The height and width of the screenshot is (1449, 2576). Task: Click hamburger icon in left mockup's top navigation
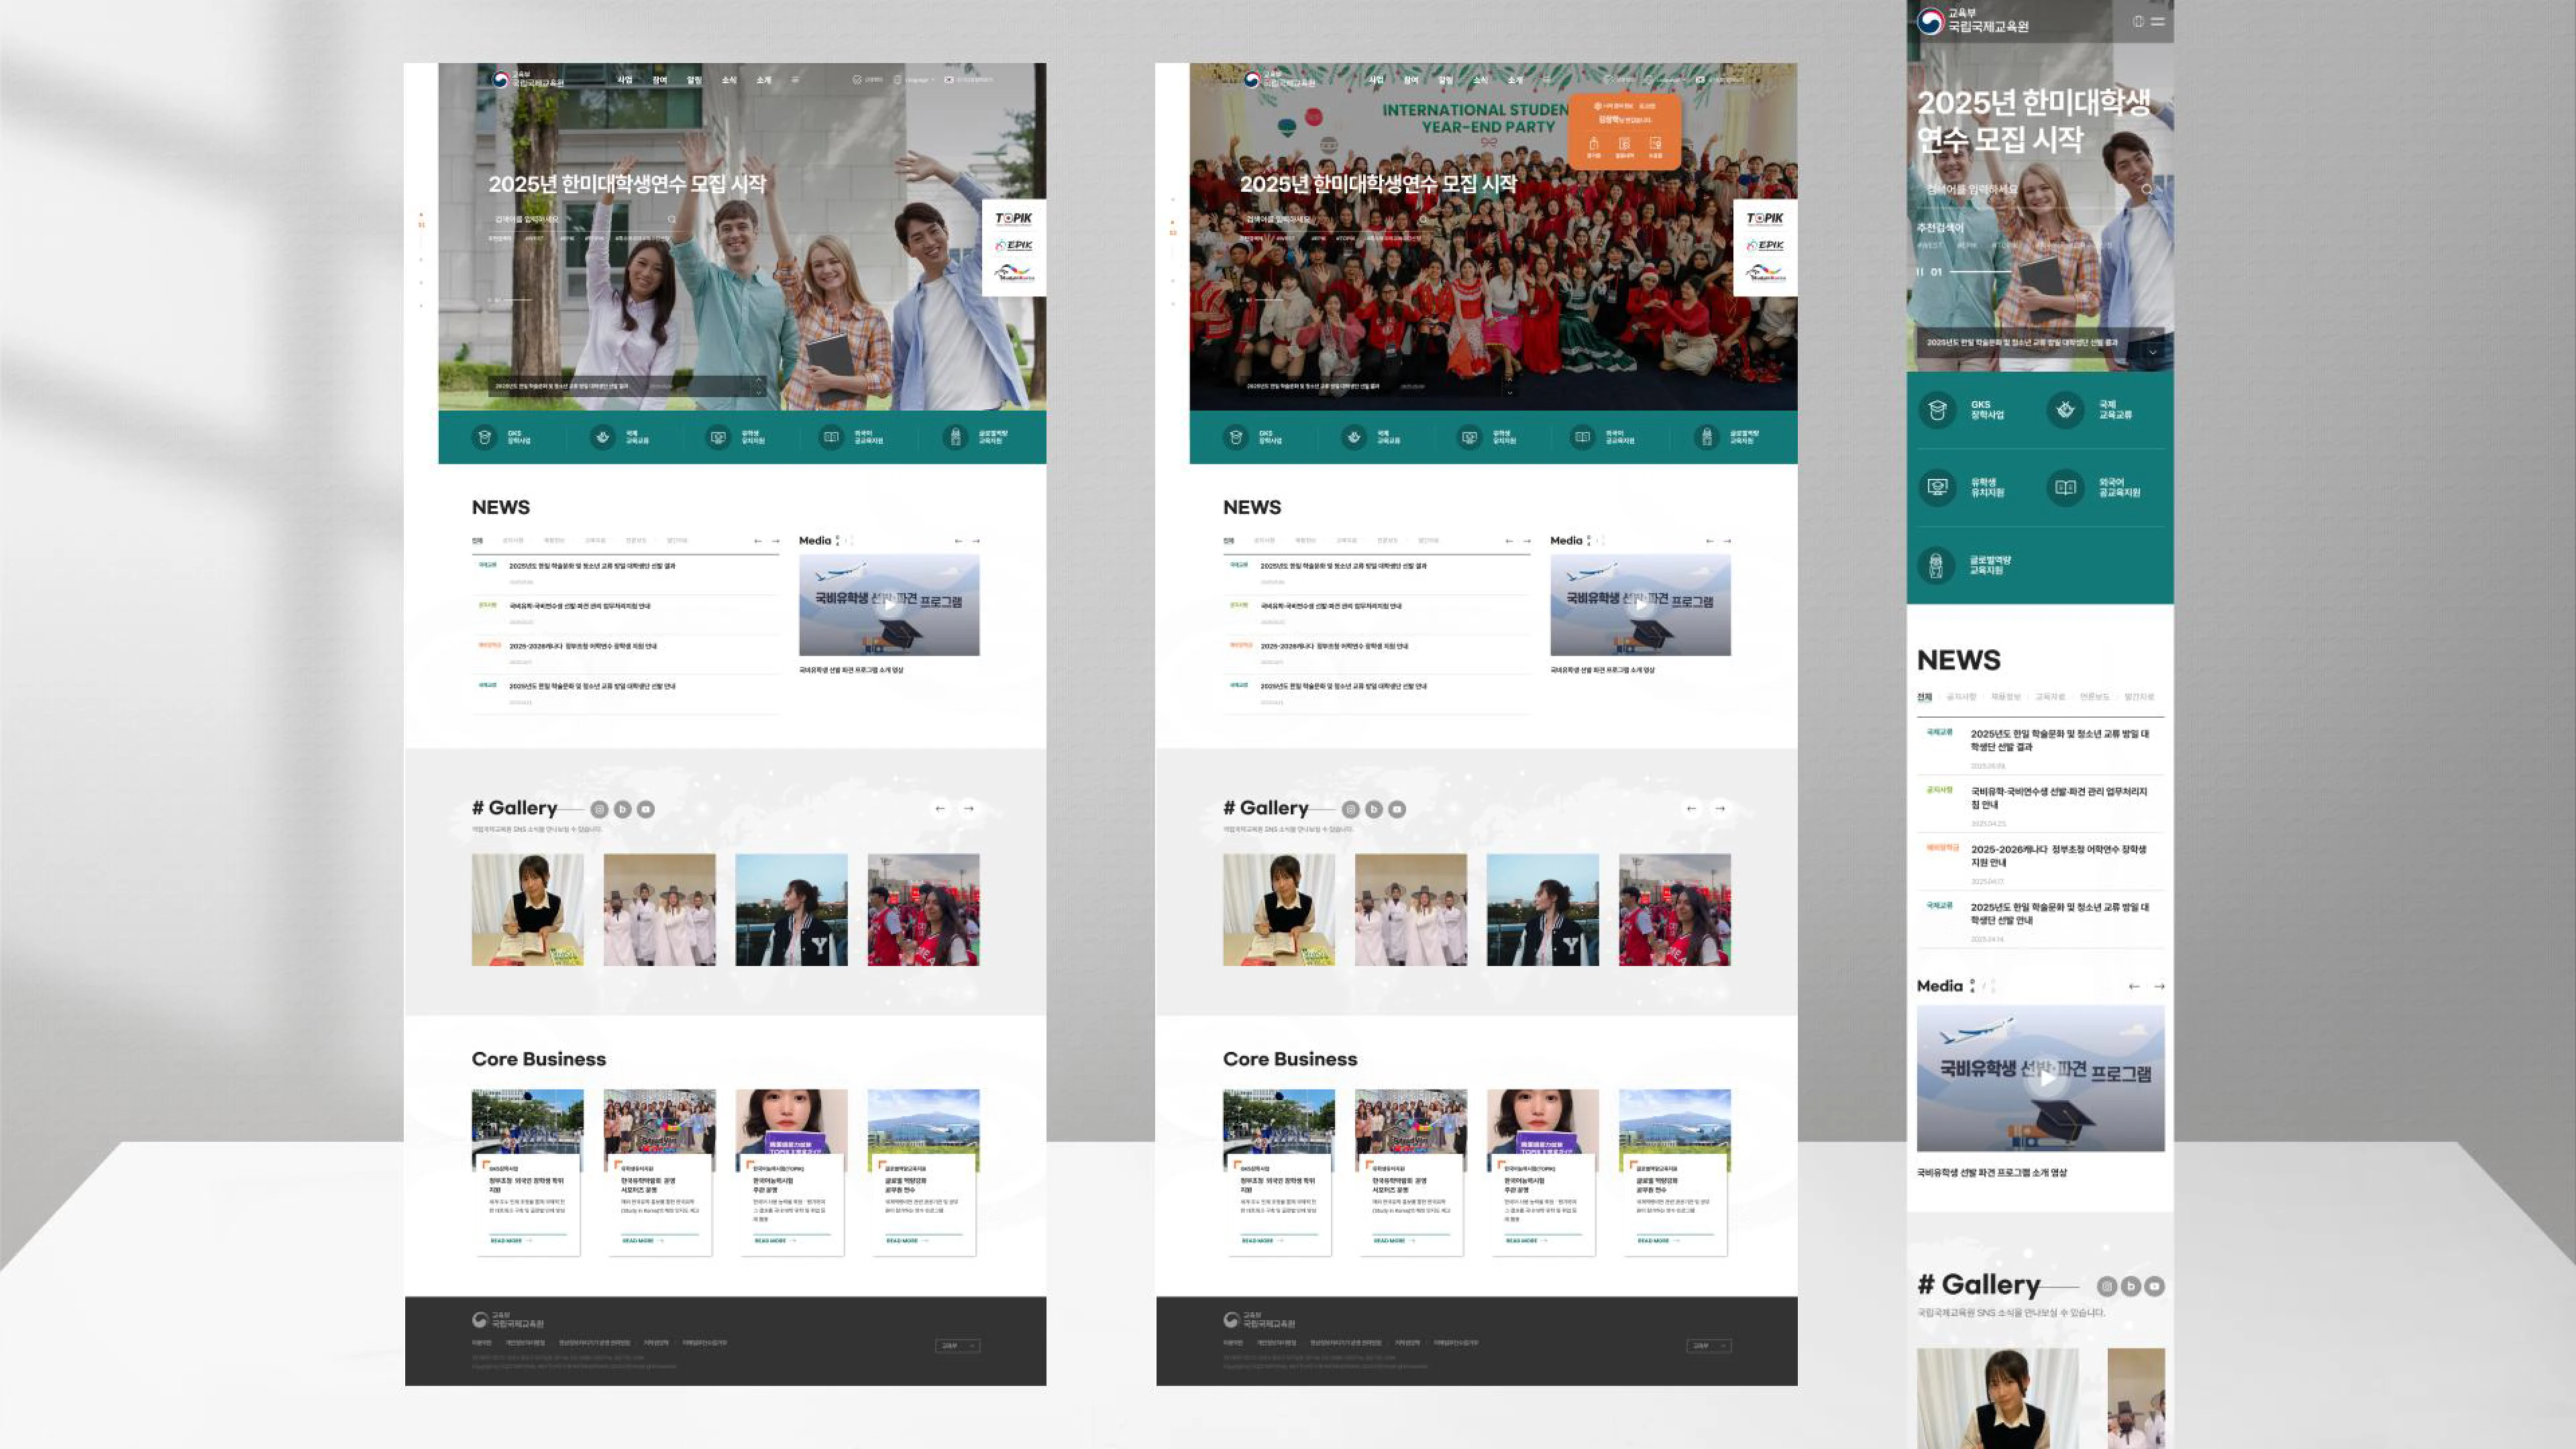point(795,80)
